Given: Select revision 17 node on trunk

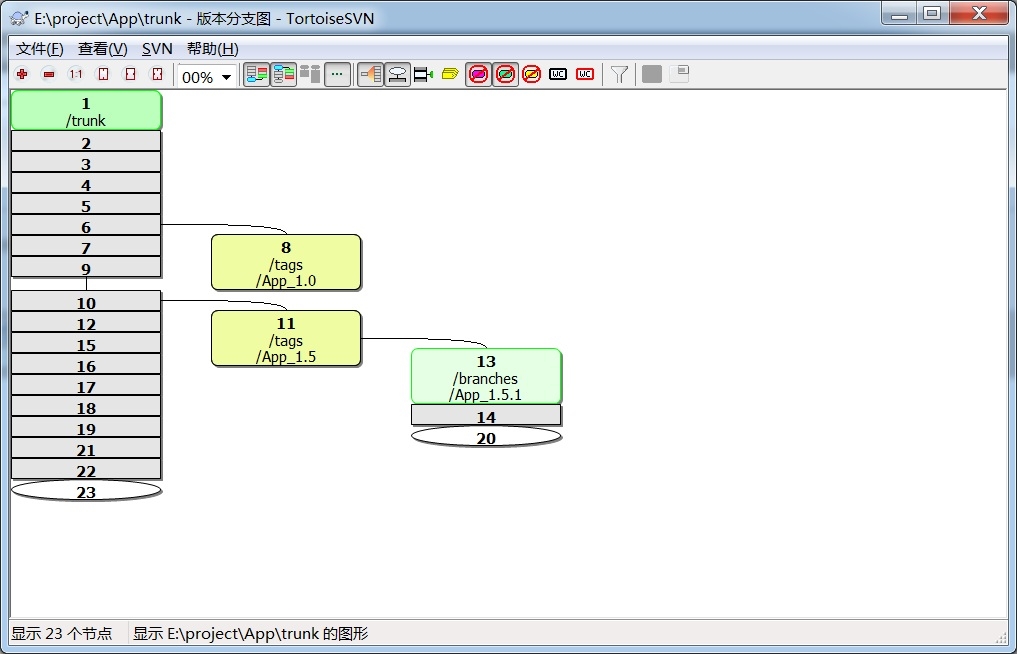Looking at the screenshot, I should 86,385.
